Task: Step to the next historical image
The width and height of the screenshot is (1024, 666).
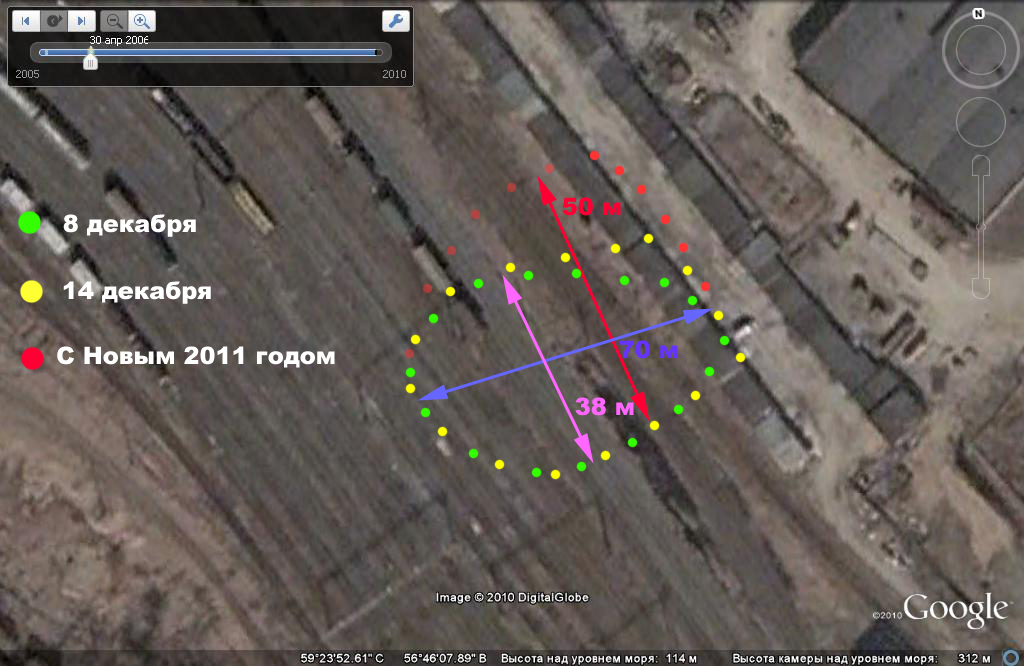Action: (x=82, y=20)
